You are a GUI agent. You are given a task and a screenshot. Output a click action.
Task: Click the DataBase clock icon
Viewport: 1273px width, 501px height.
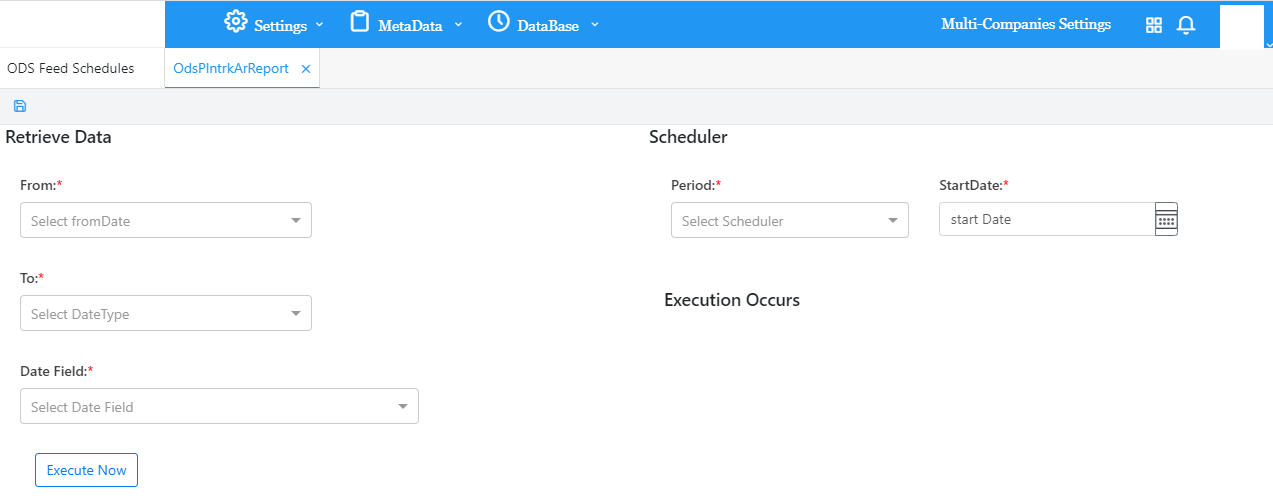tap(498, 21)
